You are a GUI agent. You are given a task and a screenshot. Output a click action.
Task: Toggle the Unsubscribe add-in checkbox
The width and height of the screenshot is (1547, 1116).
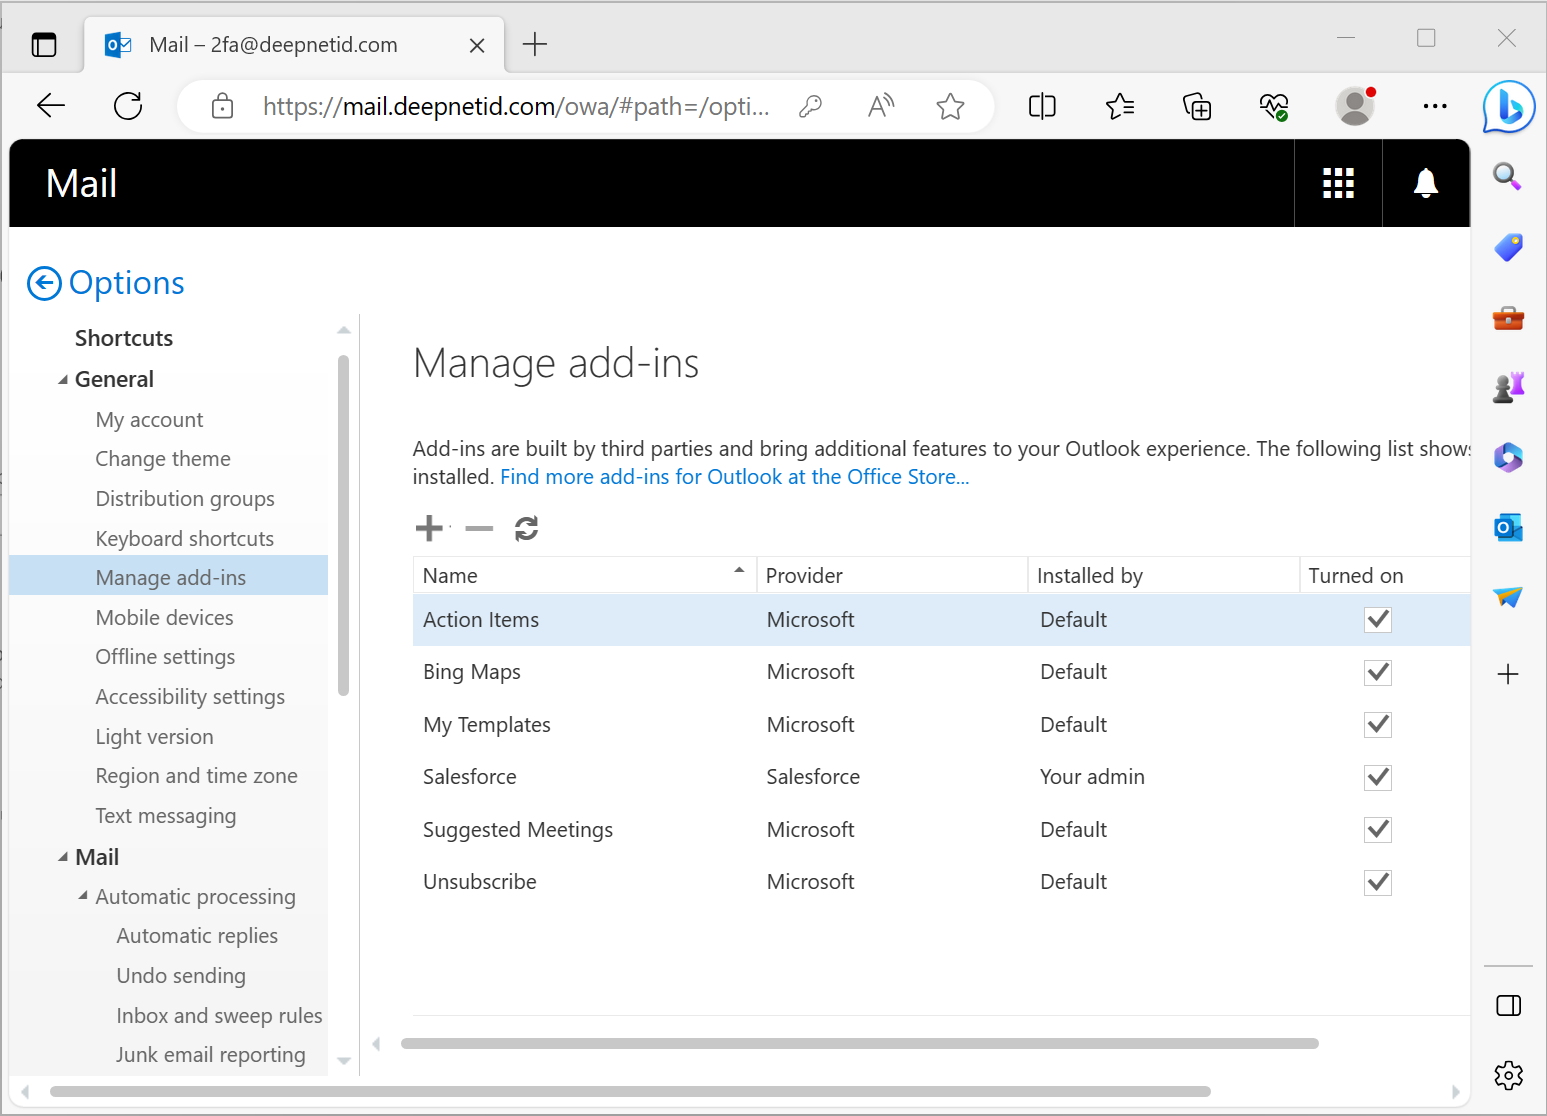click(x=1377, y=882)
